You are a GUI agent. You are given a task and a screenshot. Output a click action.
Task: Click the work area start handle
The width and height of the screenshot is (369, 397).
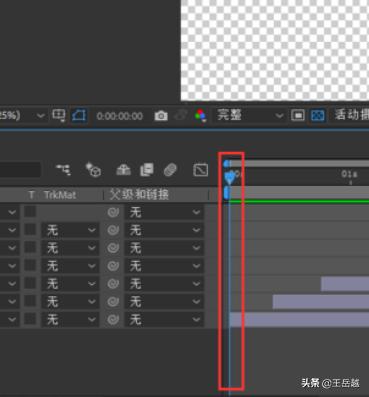pos(226,193)
